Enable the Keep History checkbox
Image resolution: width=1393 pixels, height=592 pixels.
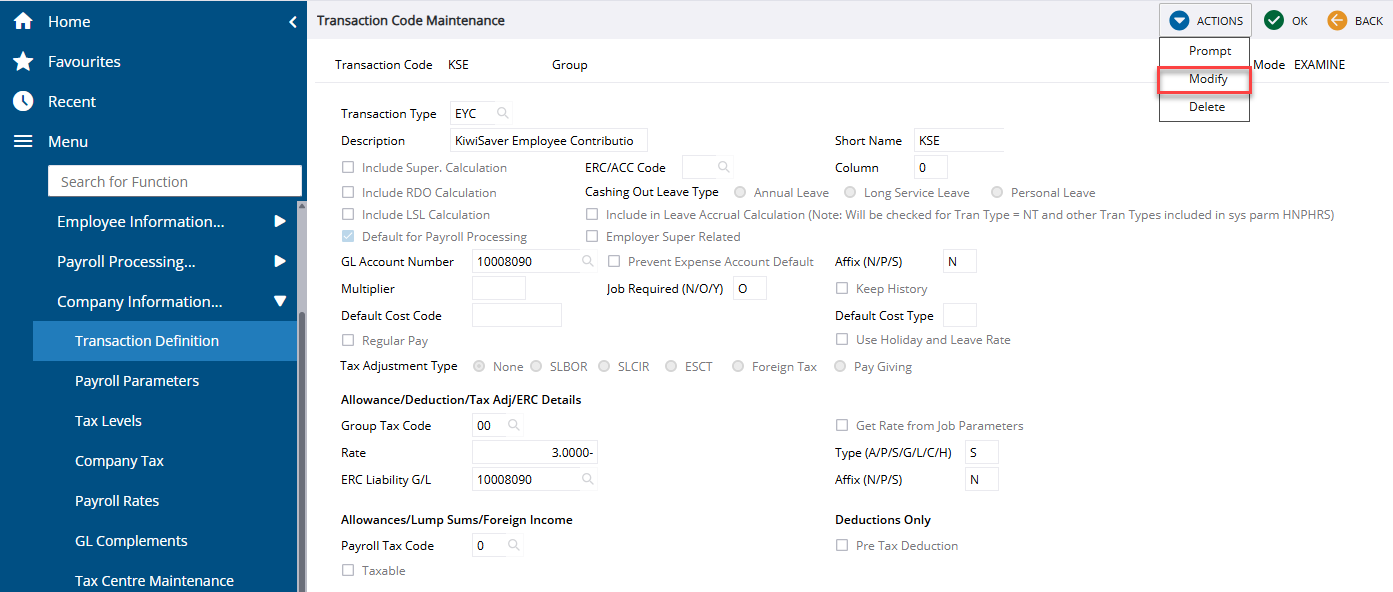pyautogui.click(x=842, y=289)
